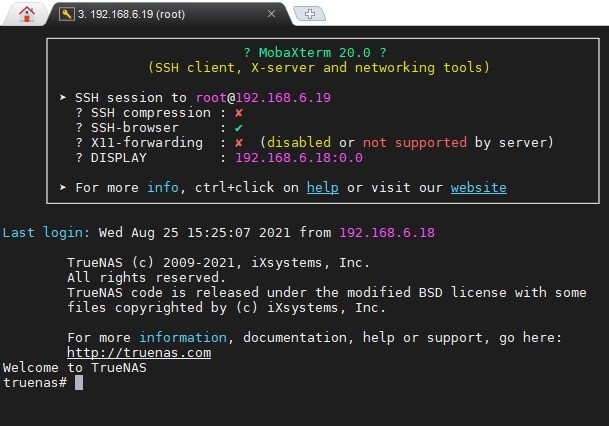Select the 192.168.6.19 (root) session tab
The width and height of the screenshot is (609, 426).
[167, 14]
